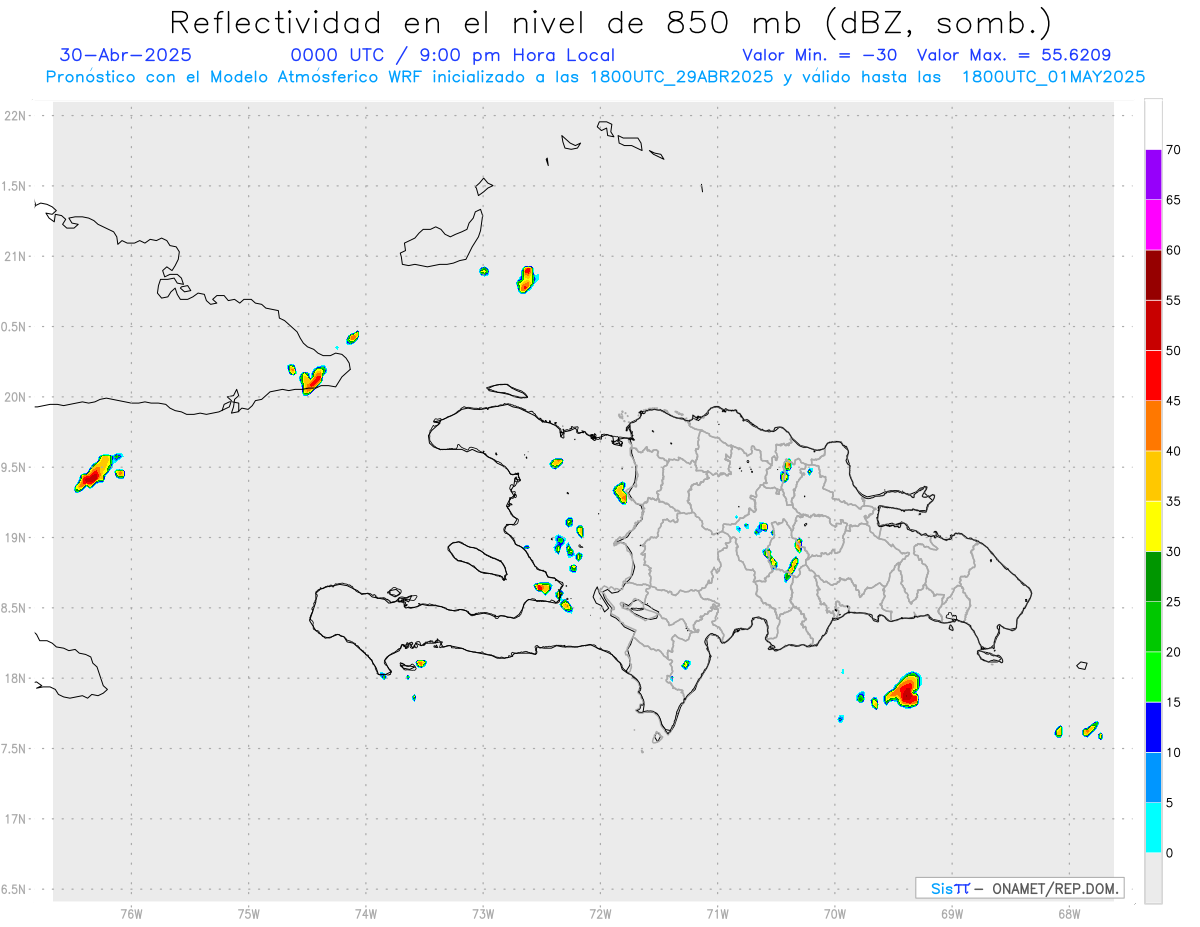The height and width of the screenshot is (927, 1200).
Task: Click the '69W' longitude label
Action: coord(952,913)
